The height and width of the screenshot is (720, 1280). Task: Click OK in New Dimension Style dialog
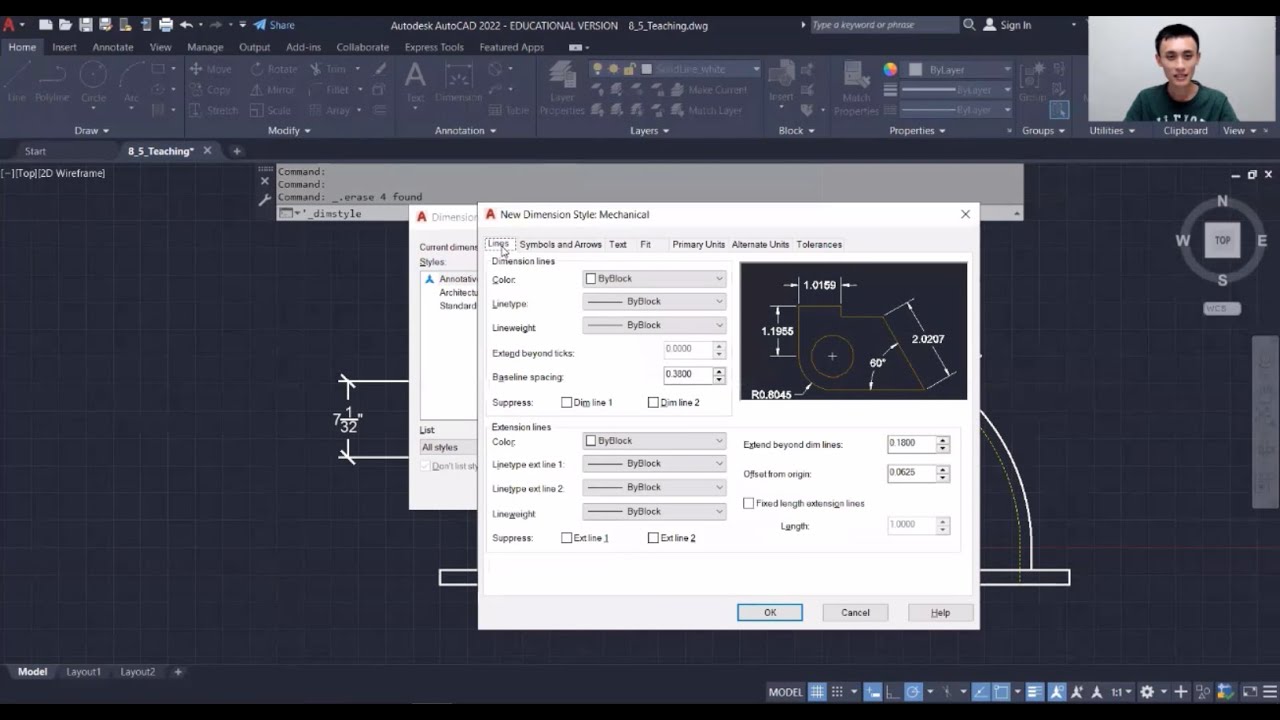click(x=770, y=612)
